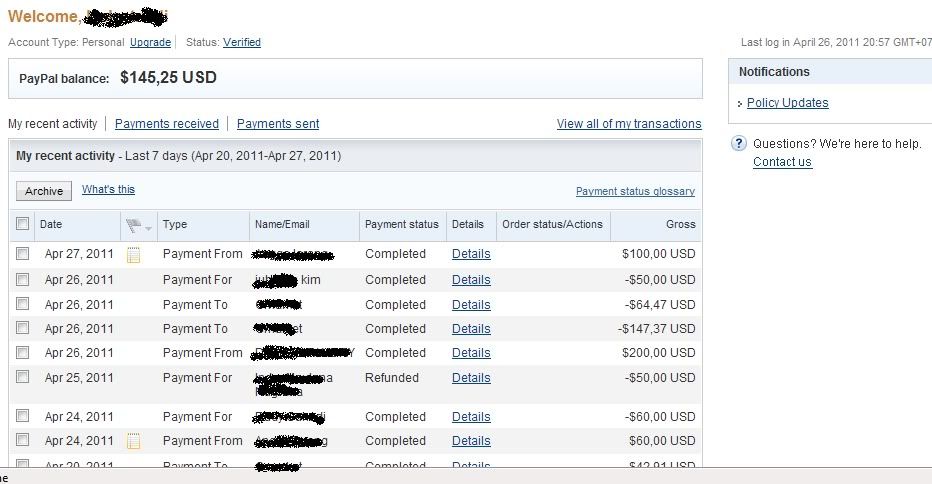Check the -$64,47 USD row checkbox
932x484 pixels.
(23, 304)
